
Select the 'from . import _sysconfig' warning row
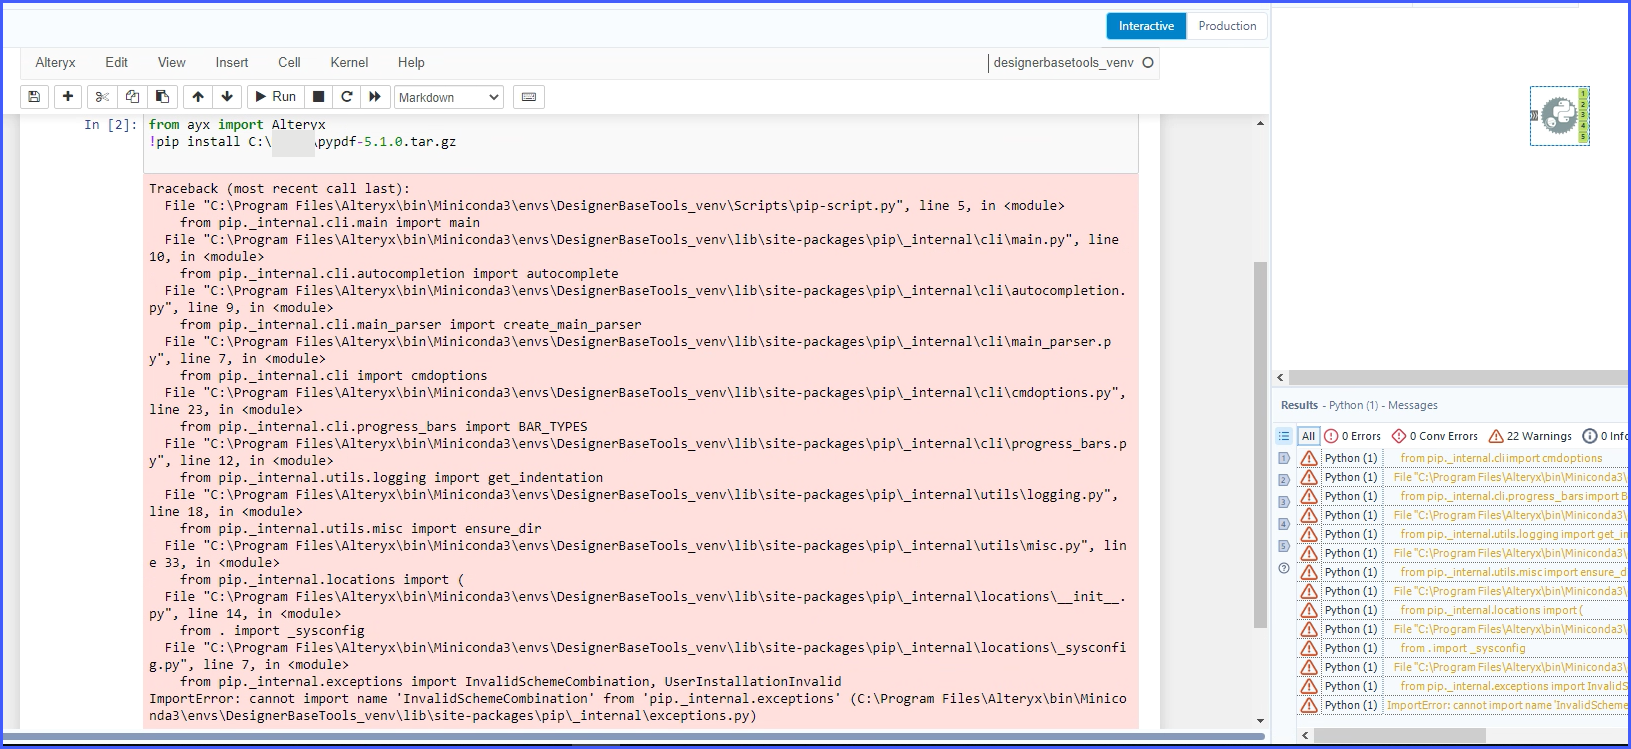[x=1462, y=648]
